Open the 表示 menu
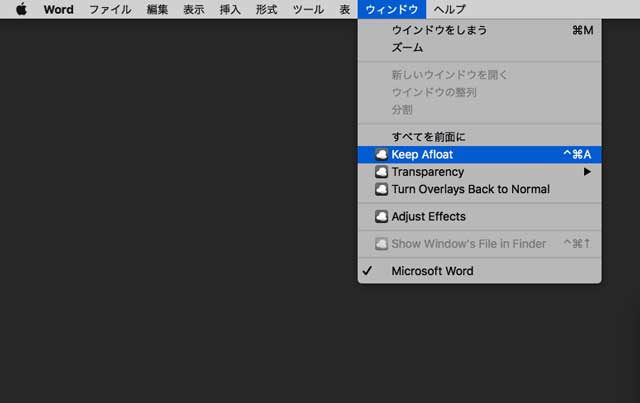 (193, 9)
